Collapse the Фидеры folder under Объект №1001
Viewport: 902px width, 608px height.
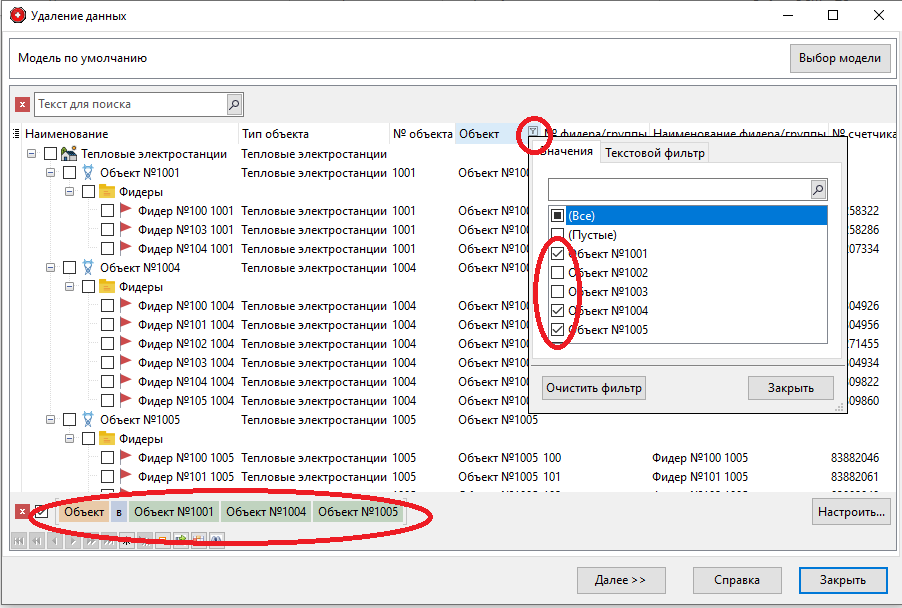tap(68, 191)
